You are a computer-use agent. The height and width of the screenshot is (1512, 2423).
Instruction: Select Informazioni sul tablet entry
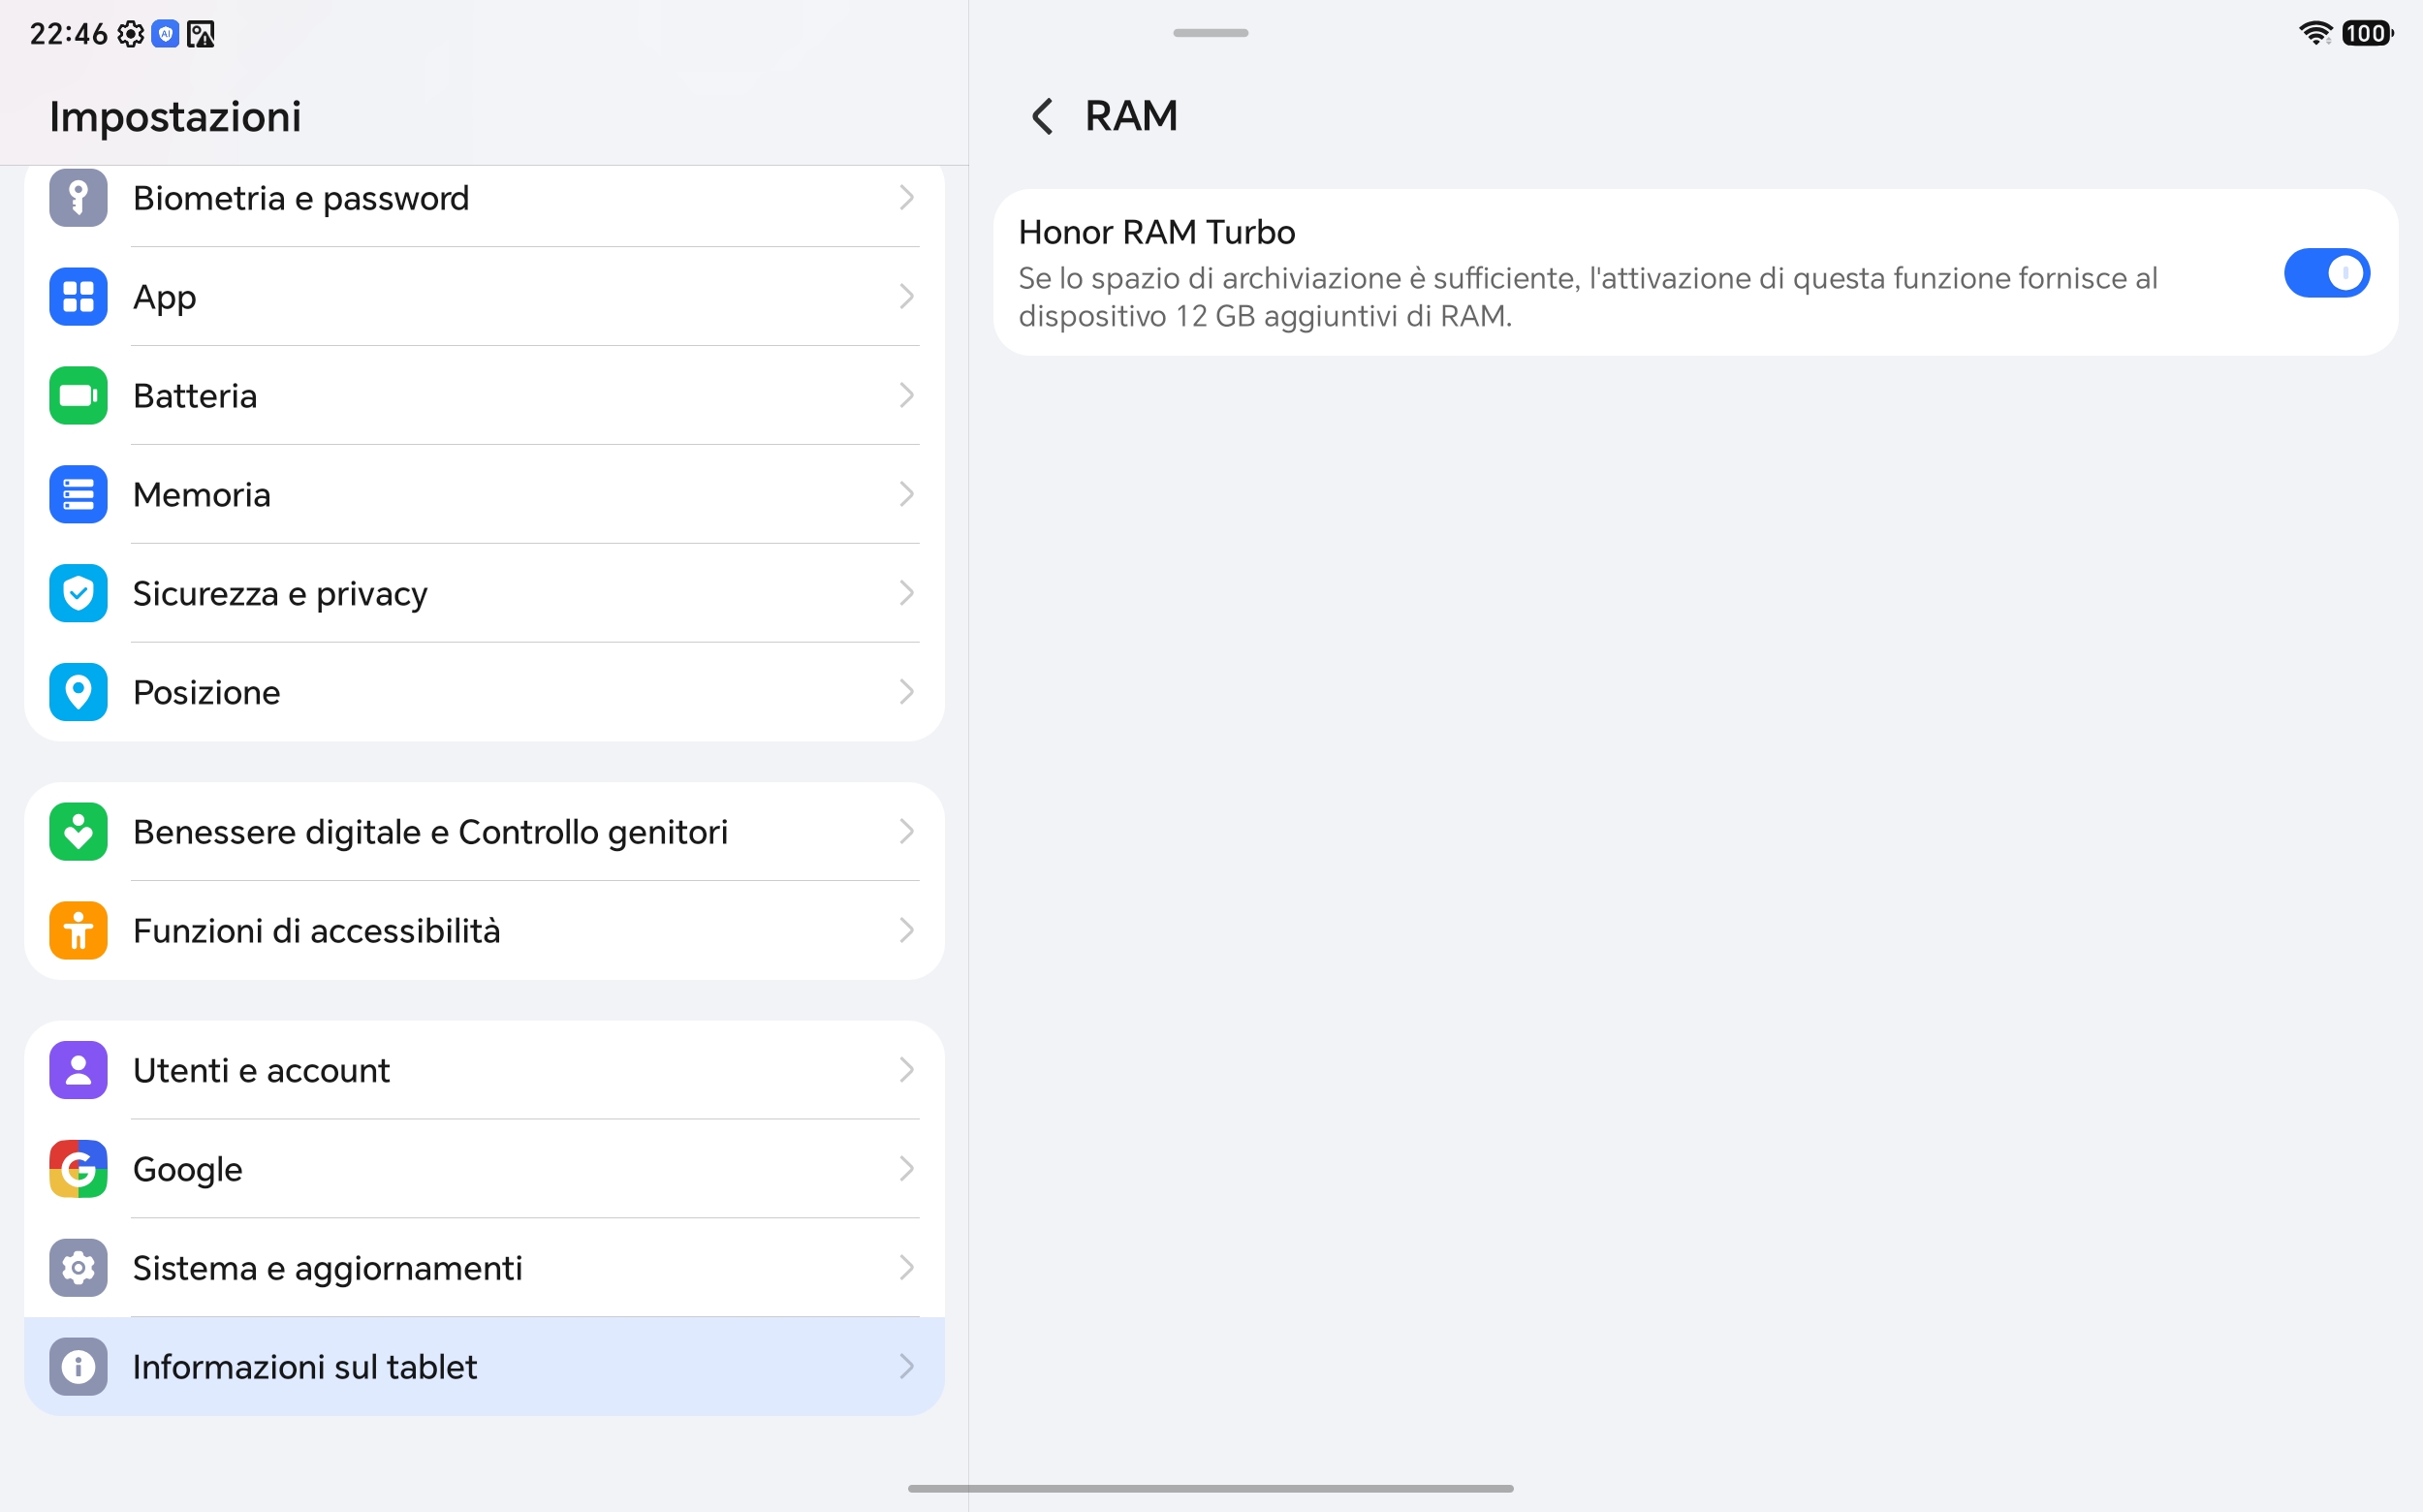pos(484,1367)
